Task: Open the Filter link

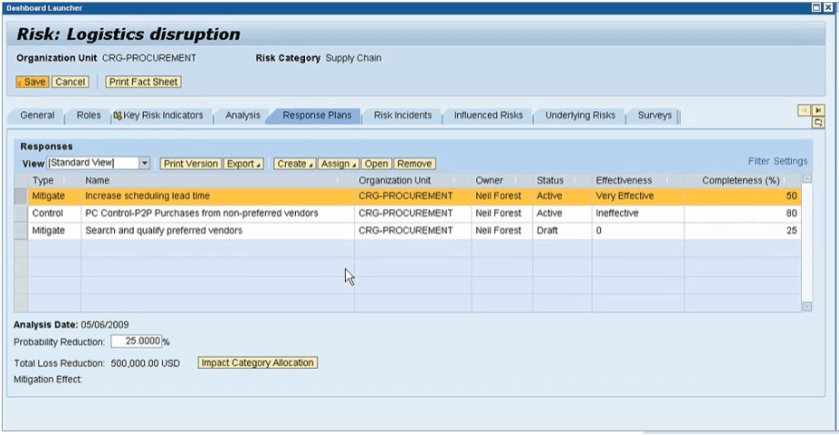Action: (759, 161)
